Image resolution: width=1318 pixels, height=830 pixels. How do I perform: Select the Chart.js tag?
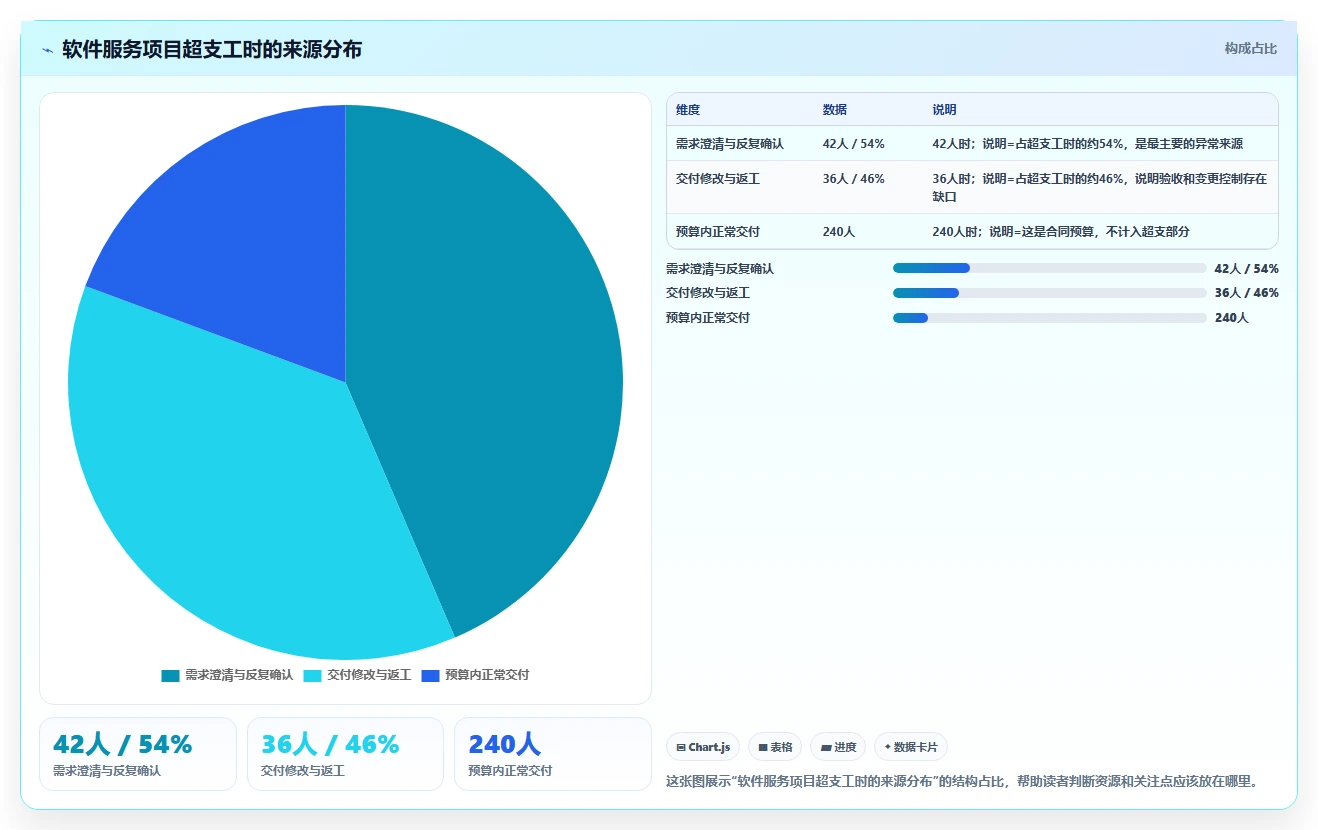(x=703, y=747)
